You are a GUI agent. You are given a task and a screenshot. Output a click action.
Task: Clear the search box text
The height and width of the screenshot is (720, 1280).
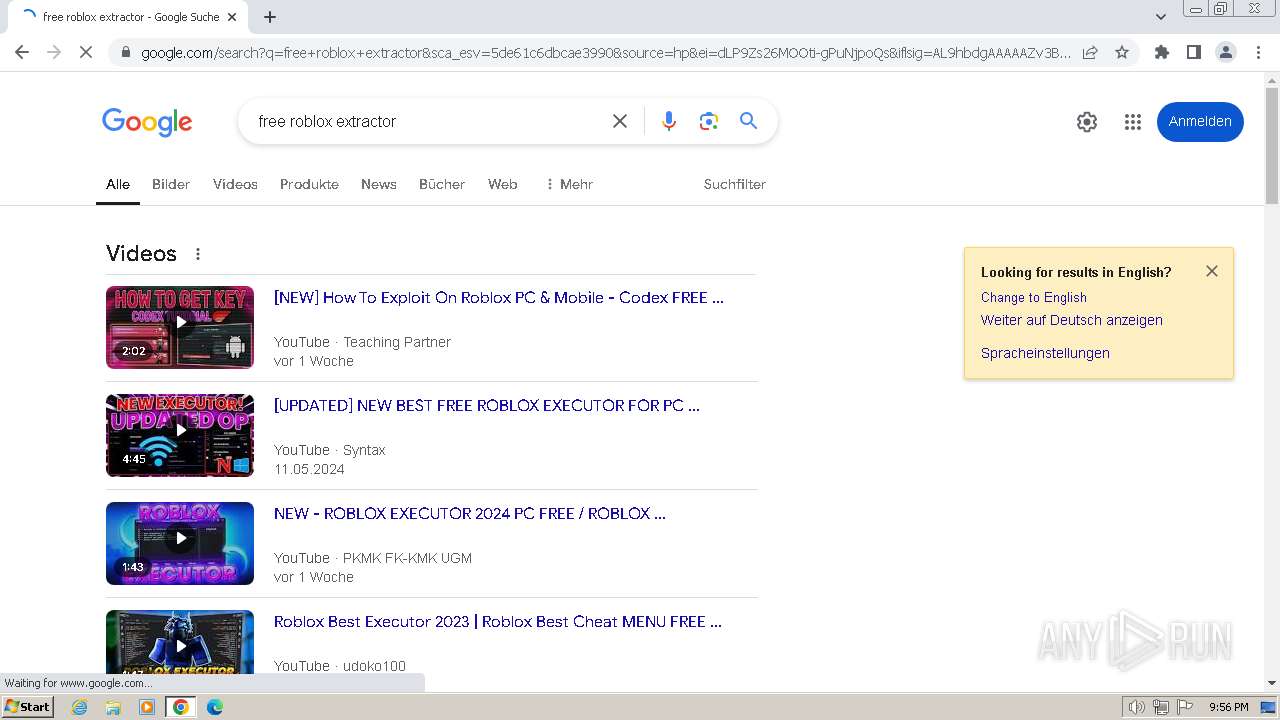[x=620, y=121]
